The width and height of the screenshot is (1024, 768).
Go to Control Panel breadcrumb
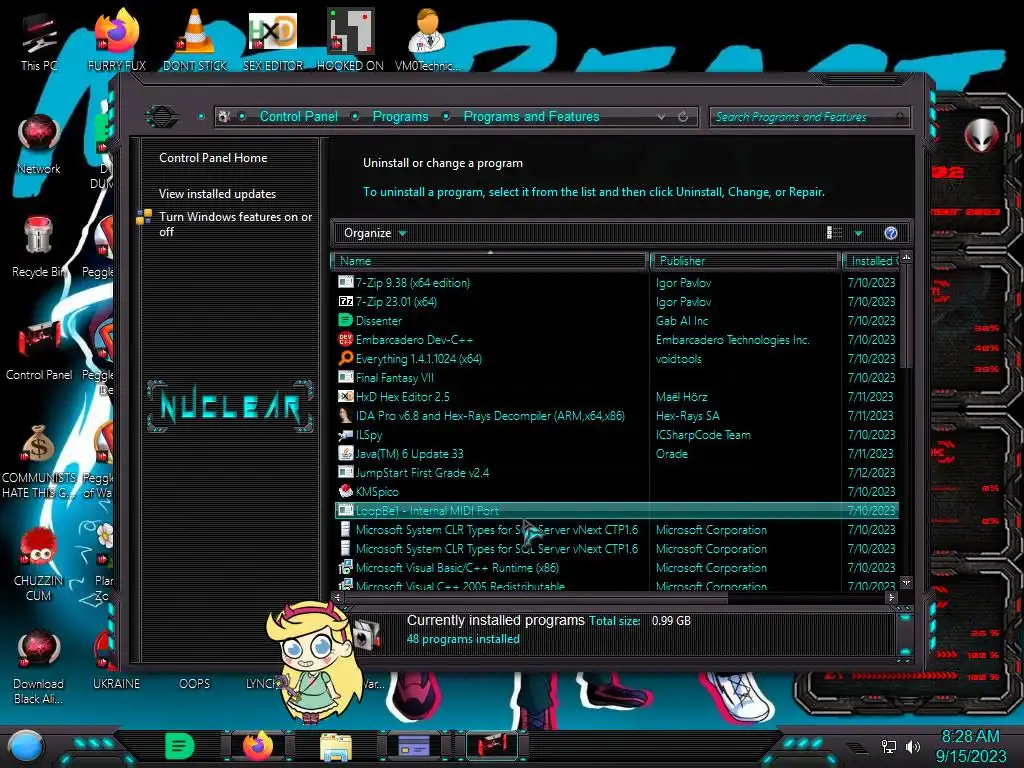298,116
